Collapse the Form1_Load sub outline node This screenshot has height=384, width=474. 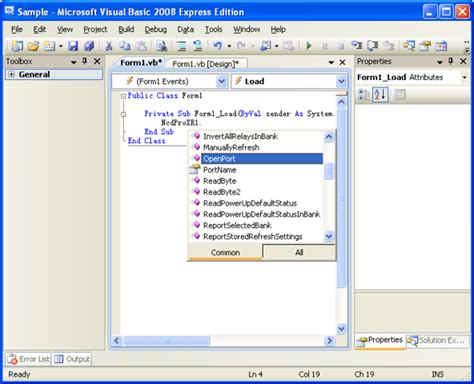[x=123, y=114]
